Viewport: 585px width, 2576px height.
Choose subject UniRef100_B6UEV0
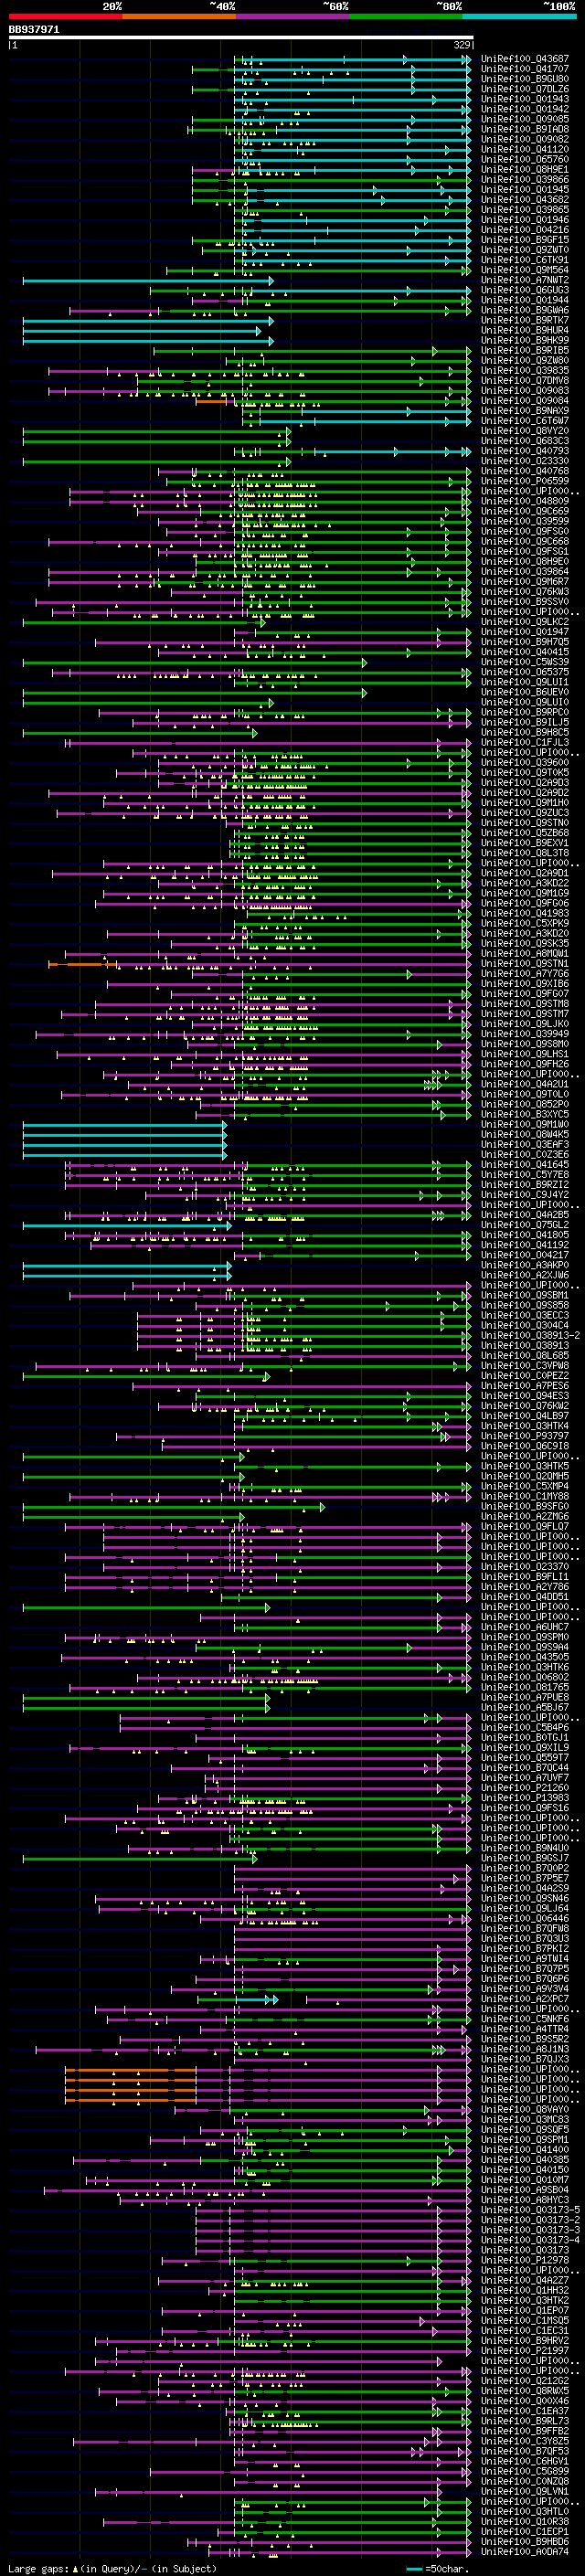pos(525,692)
